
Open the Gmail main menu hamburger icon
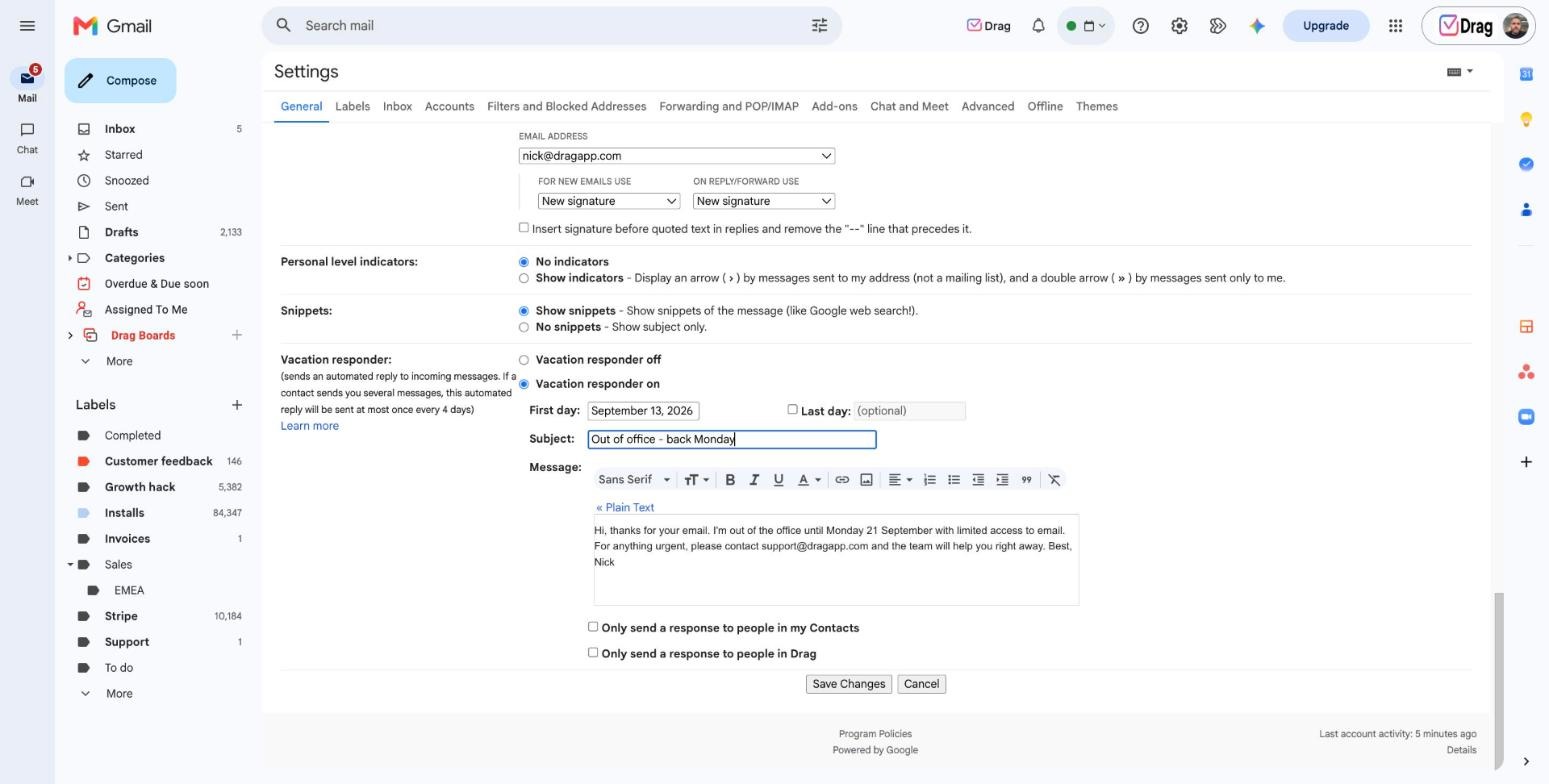click(27, 26)
